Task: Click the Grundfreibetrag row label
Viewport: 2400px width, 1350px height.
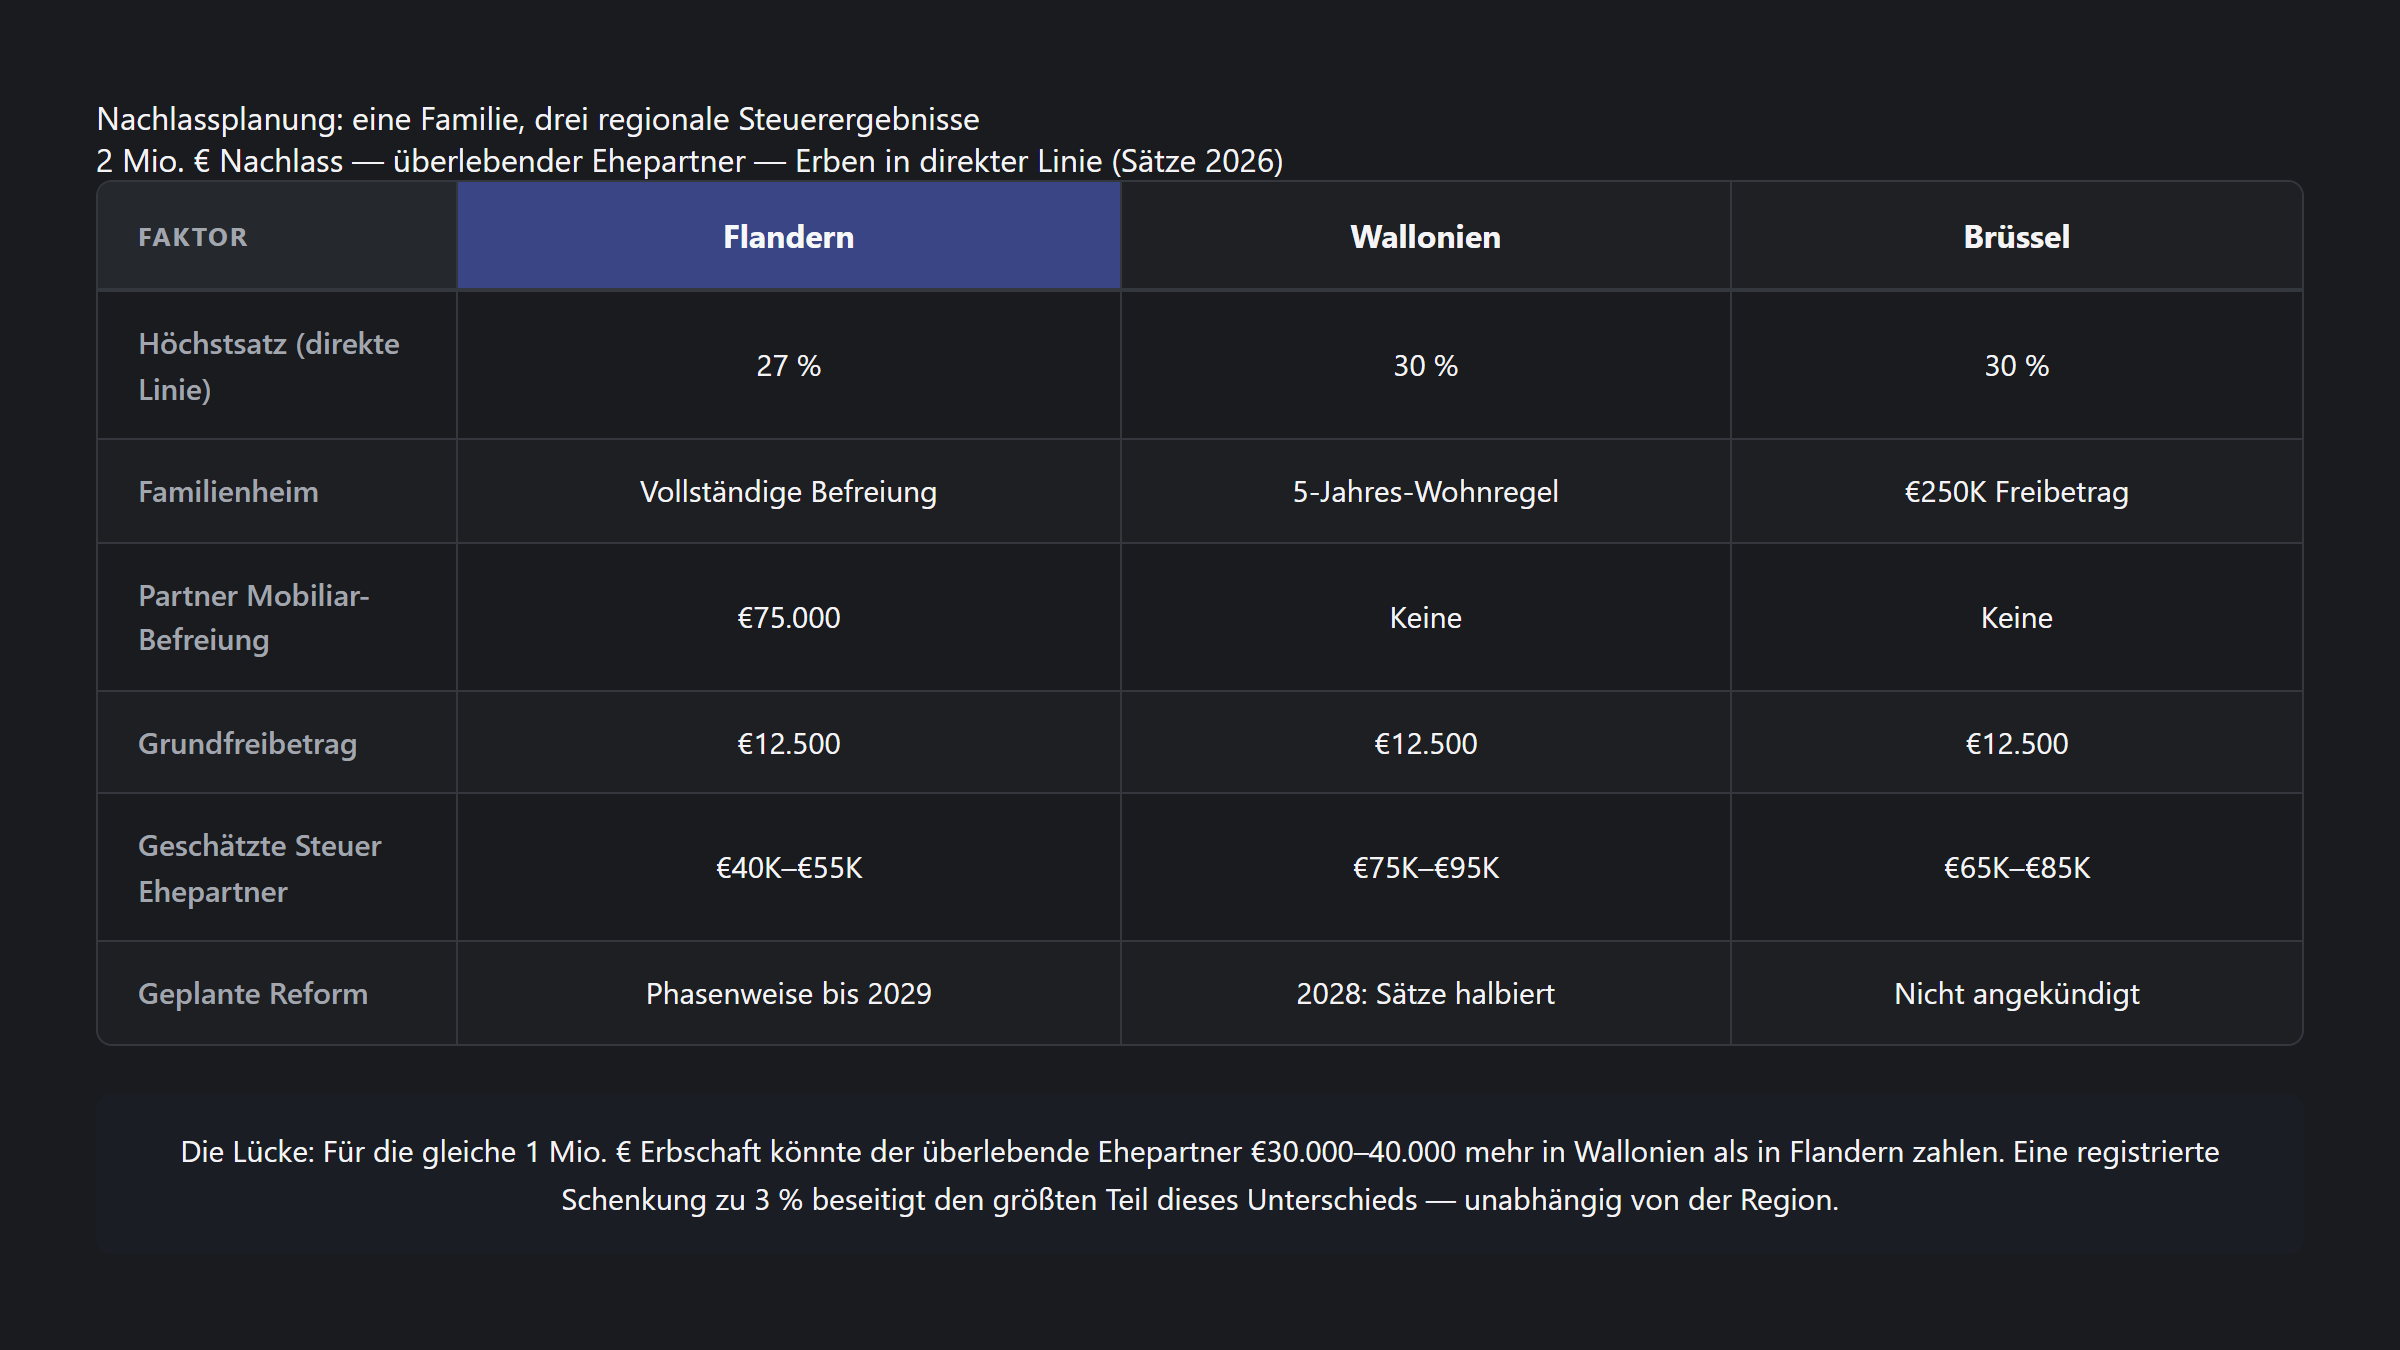Action: (247, 744)
